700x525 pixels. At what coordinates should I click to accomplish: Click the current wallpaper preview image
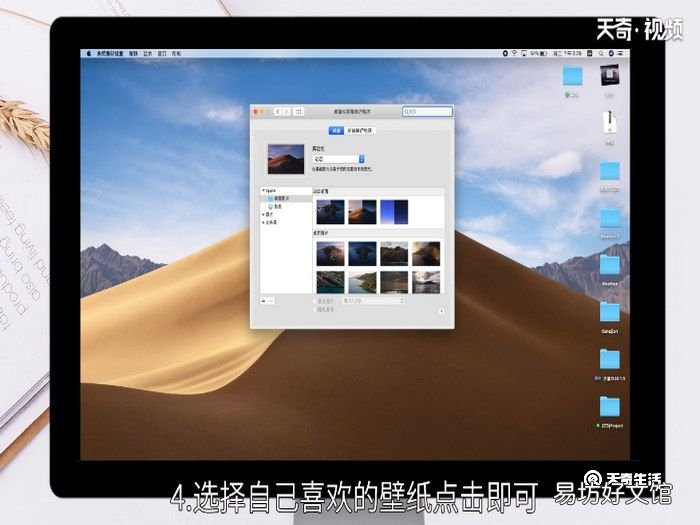coord(286,159)
